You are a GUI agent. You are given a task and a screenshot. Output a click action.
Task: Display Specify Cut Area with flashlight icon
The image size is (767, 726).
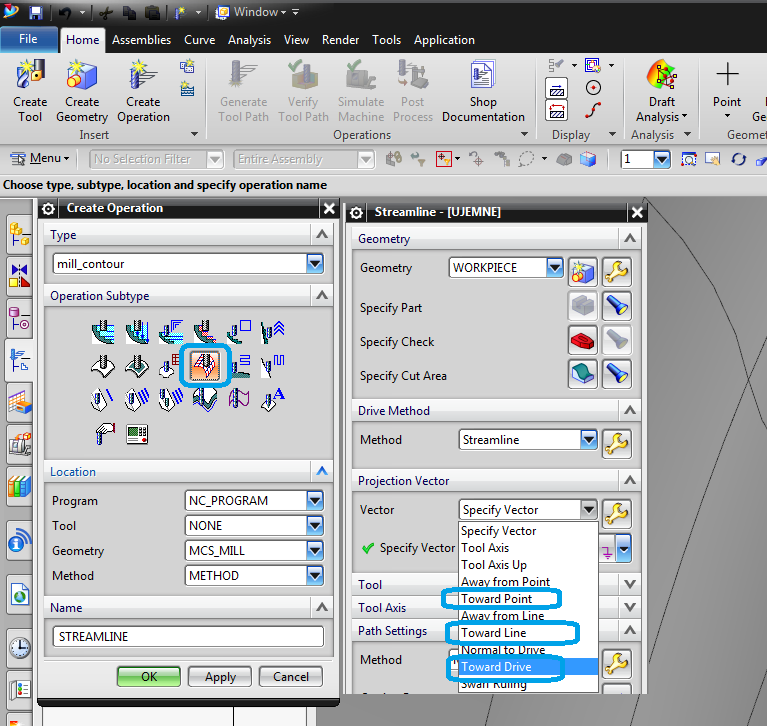(x=616, y=374)
